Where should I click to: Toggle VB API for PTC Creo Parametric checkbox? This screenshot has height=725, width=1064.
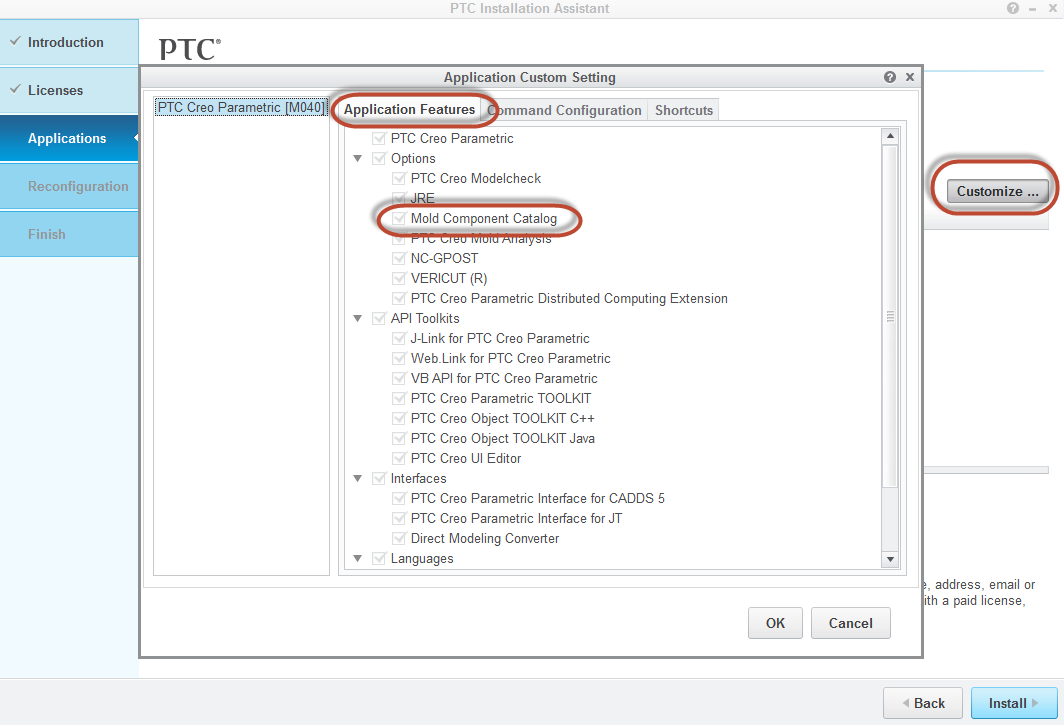[399, 379]
